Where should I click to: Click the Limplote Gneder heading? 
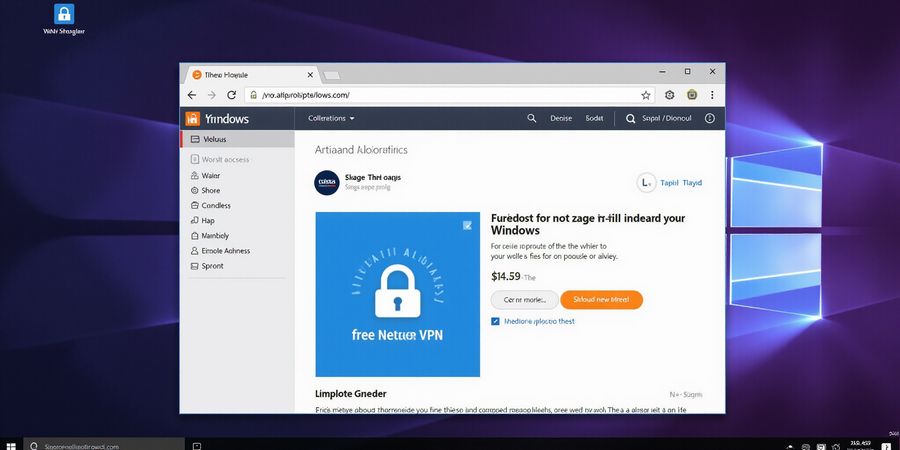[351, 394]
